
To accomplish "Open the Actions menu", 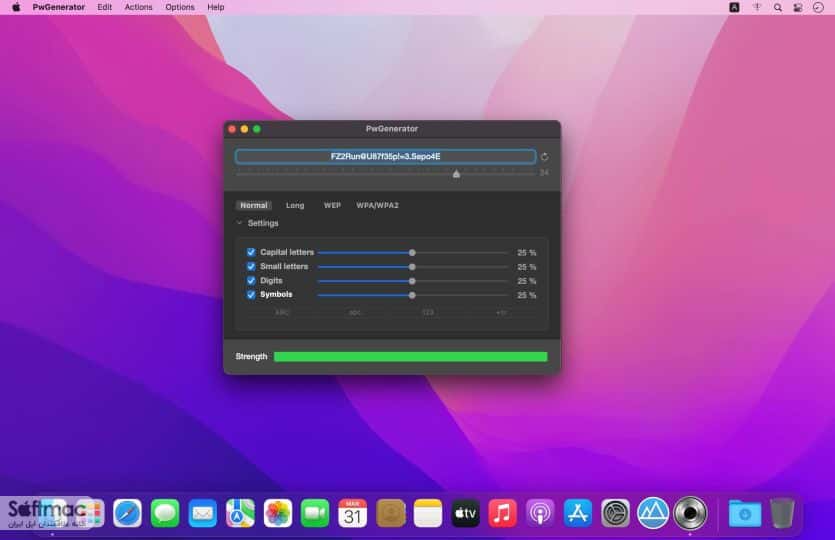I will 138,7.
